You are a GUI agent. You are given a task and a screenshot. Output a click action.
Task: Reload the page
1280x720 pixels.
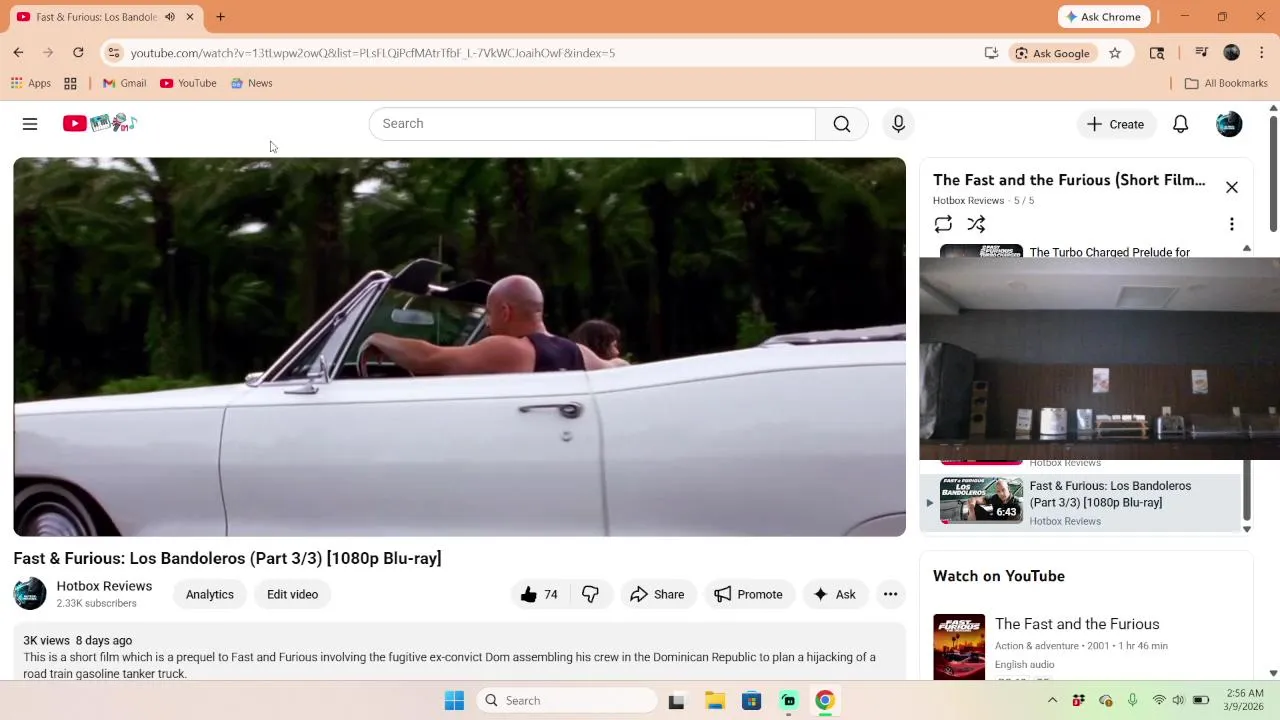[78, 53]
